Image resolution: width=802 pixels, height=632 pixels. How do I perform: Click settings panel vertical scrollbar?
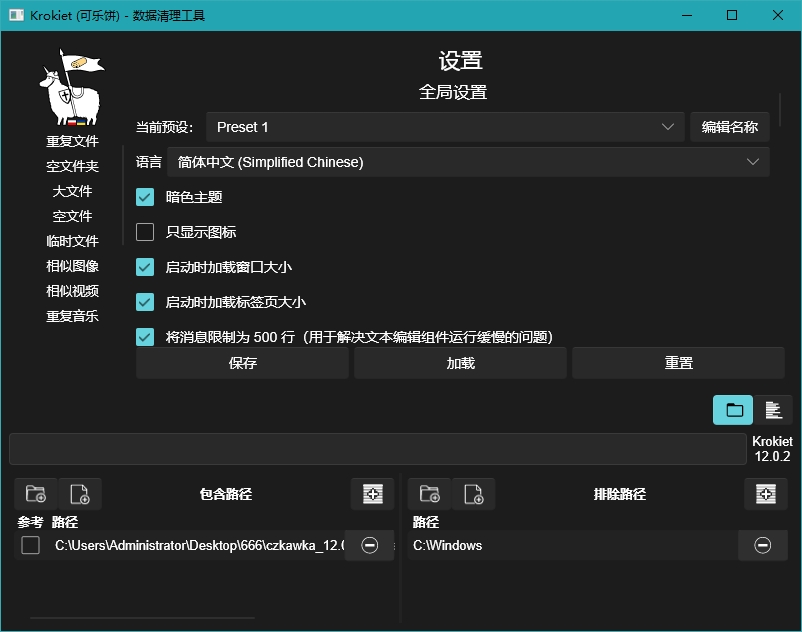[779, 109]
